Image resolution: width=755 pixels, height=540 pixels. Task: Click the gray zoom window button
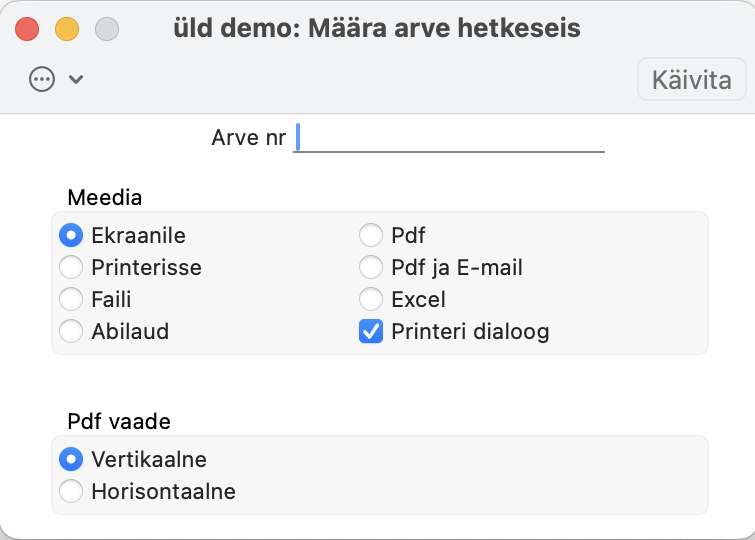click(x=106, y=29)
